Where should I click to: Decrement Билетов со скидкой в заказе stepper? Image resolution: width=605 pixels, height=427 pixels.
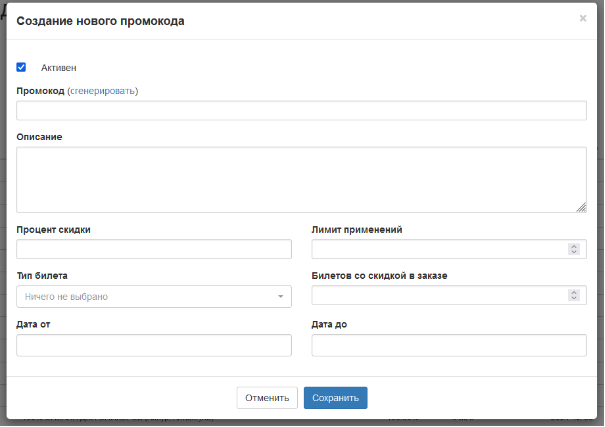[x=573, y=299]
